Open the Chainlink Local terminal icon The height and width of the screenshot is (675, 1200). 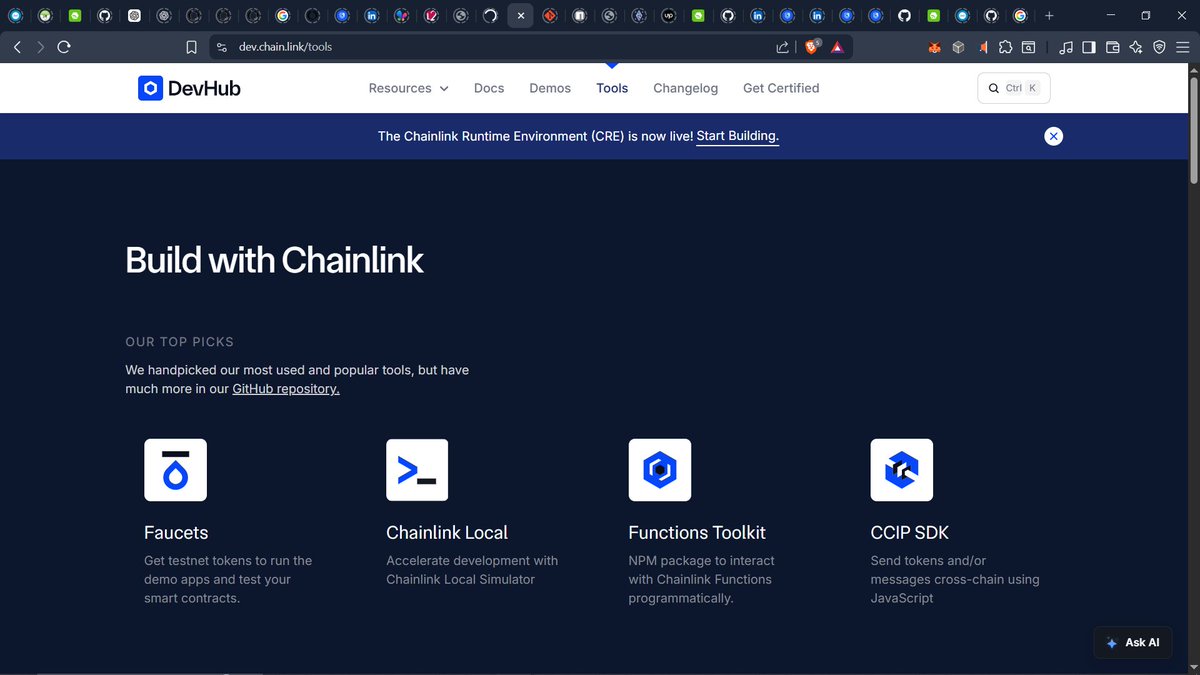[417, 470]
